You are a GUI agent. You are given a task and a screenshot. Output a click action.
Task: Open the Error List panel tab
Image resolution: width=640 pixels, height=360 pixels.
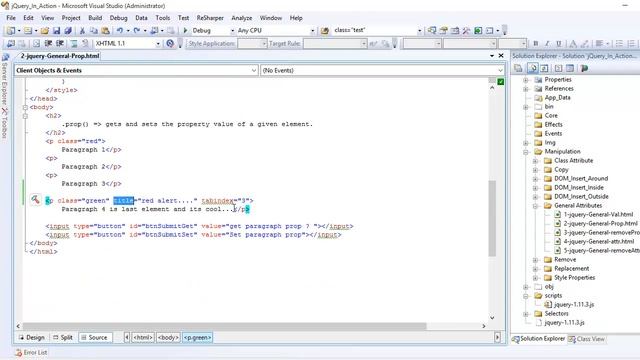click(x=31, y=353)
